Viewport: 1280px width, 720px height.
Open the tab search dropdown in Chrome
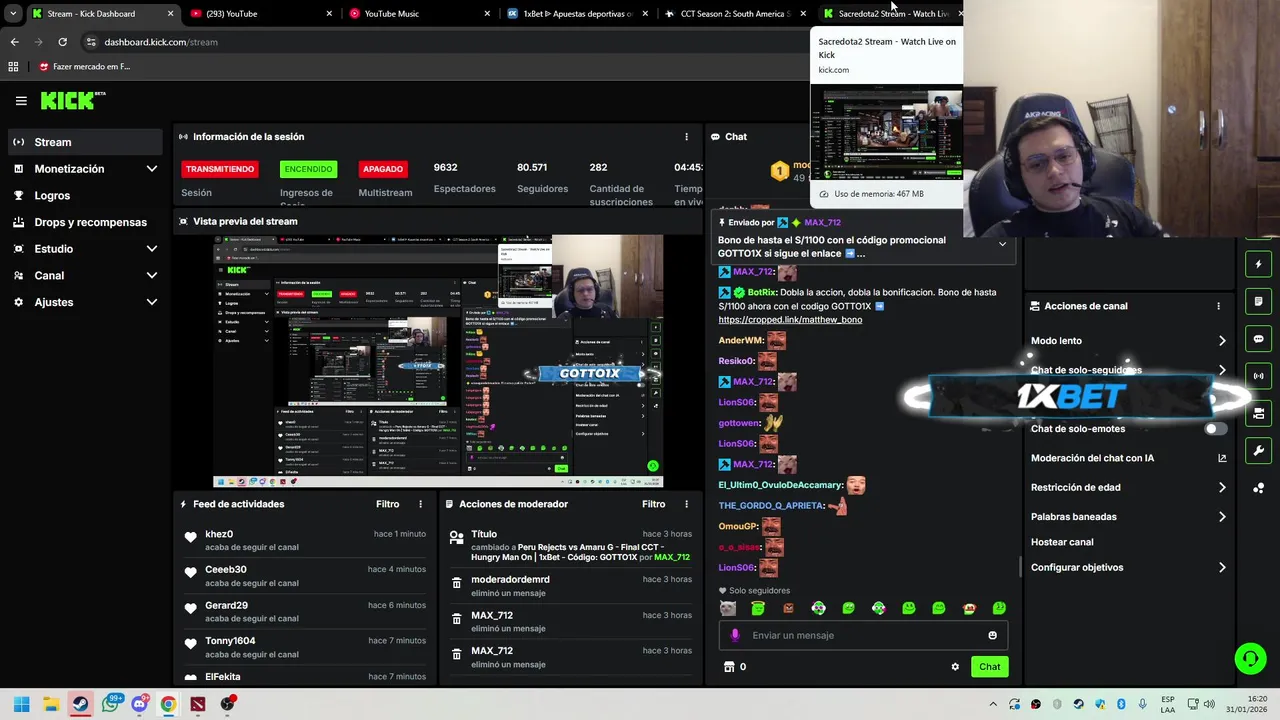13,14
